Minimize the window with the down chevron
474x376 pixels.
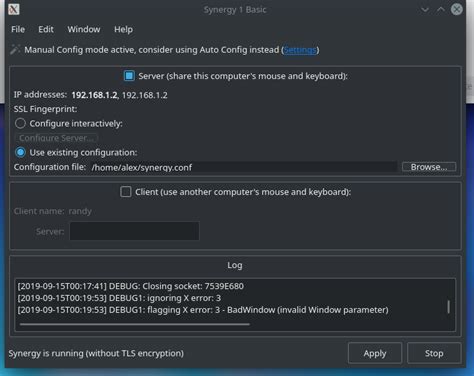(x=425, y=10)
